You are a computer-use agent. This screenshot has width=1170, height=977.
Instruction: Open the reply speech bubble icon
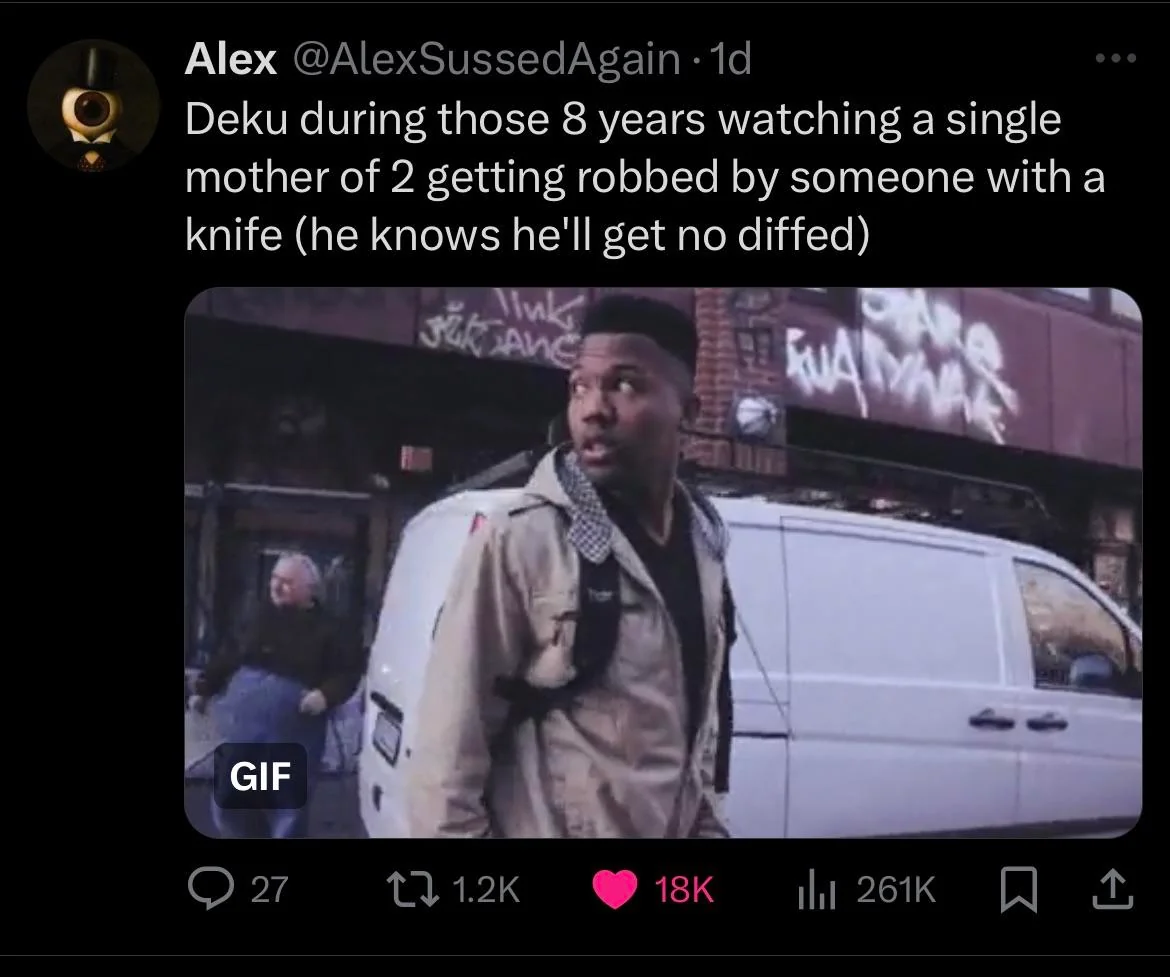tap(210, 888)
